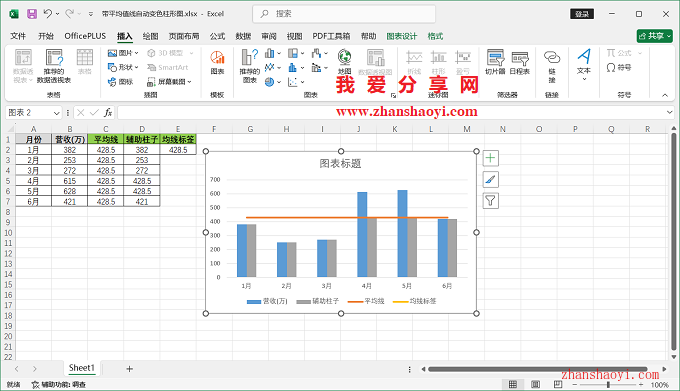Collapse the ribbon with the chevron
The height and width of the screenshot is (391, 680).
[x=665, y=95]
